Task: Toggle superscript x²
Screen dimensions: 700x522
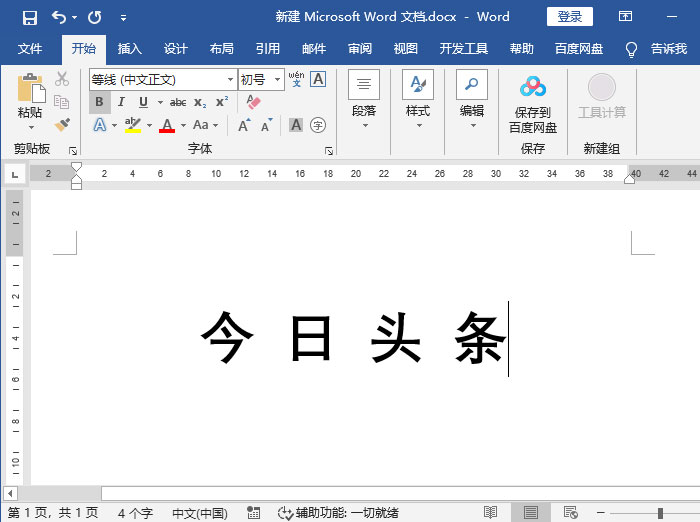Action: point(222,102)
